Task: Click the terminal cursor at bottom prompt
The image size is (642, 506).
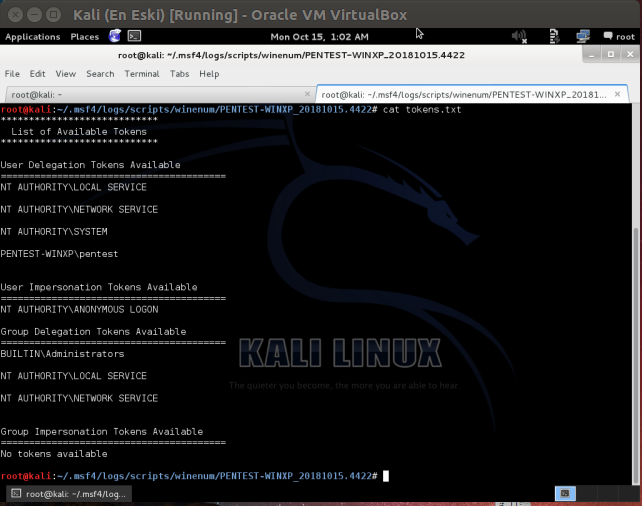Action: [386, 476]
